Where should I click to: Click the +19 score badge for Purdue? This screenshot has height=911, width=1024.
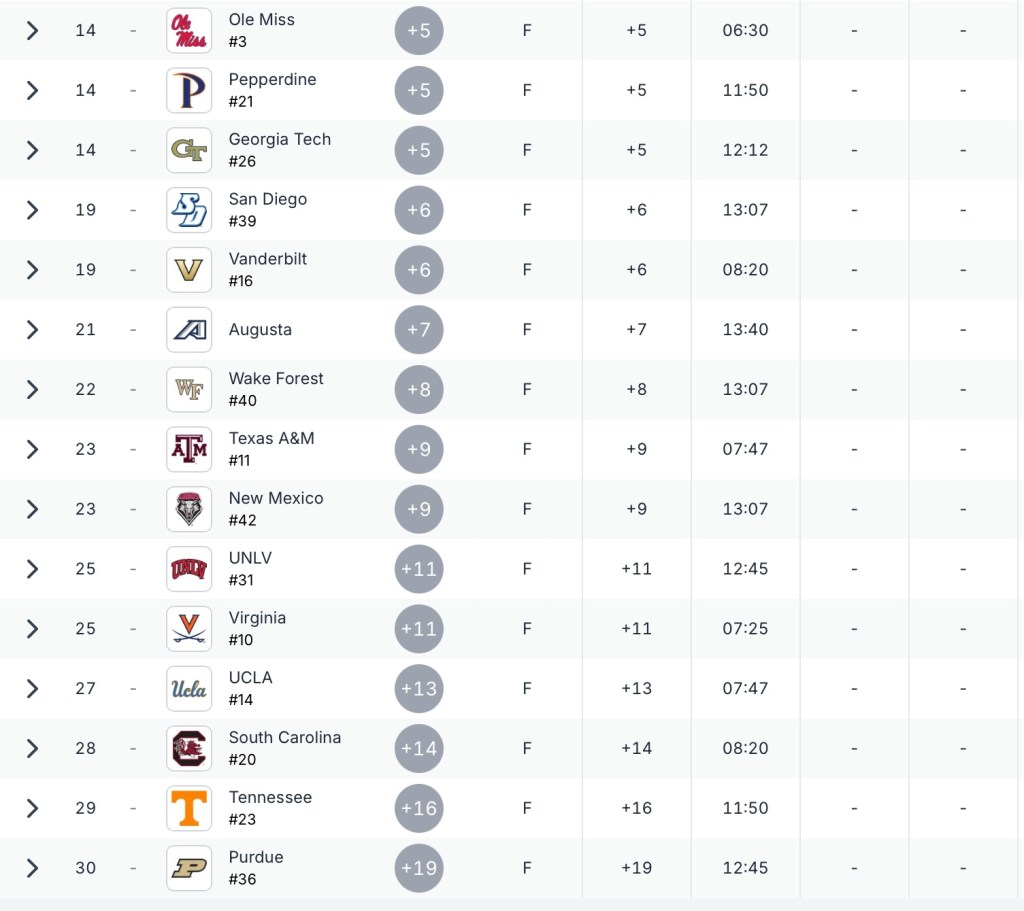tap(419, 868)
